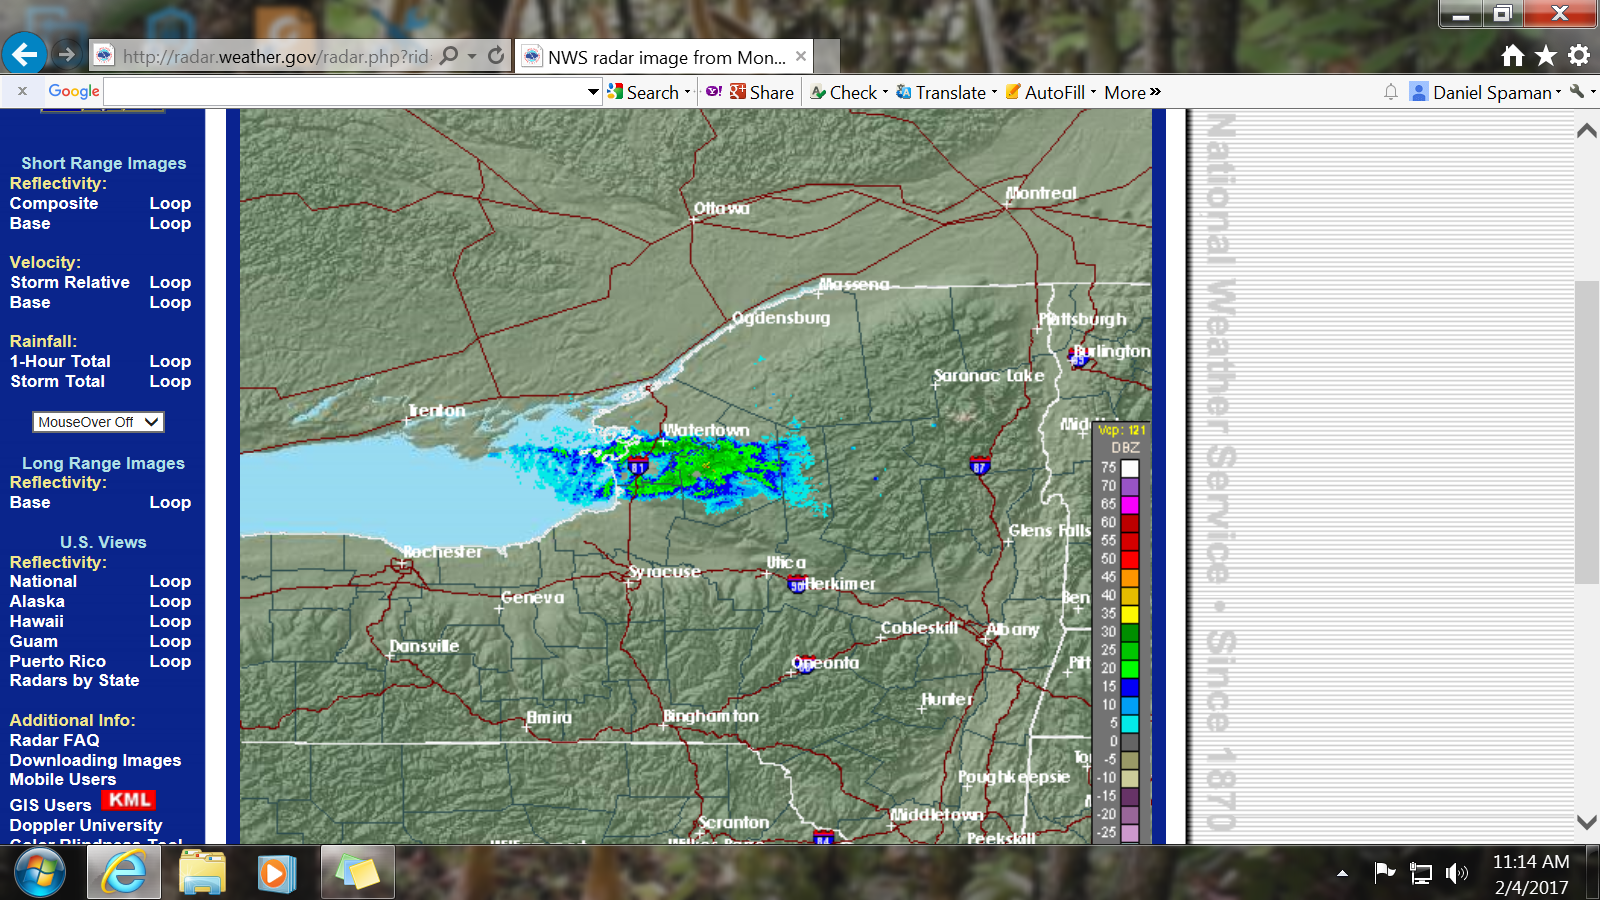This screenshot has width=1600, height=900.
Task: Expand the MouseOver Off dropdown
Action: coord(98,422)
